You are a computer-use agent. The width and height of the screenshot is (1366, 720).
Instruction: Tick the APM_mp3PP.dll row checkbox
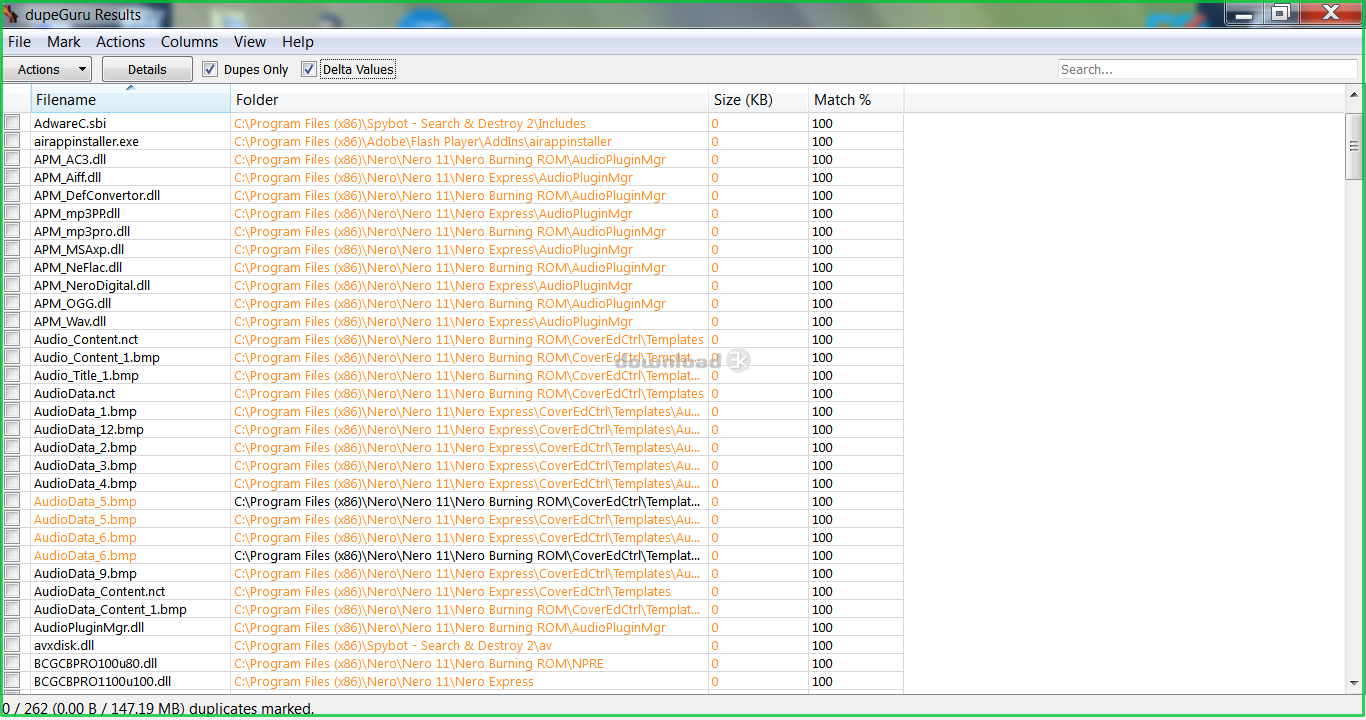click(12, 213)
